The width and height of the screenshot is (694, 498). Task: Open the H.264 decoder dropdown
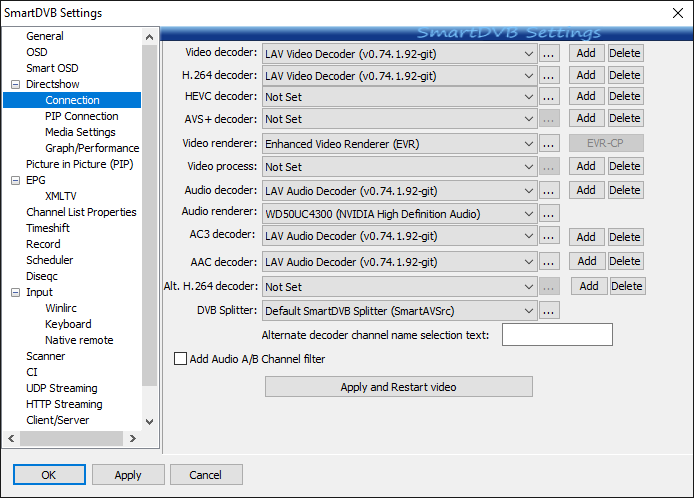[x=399, y=76]
